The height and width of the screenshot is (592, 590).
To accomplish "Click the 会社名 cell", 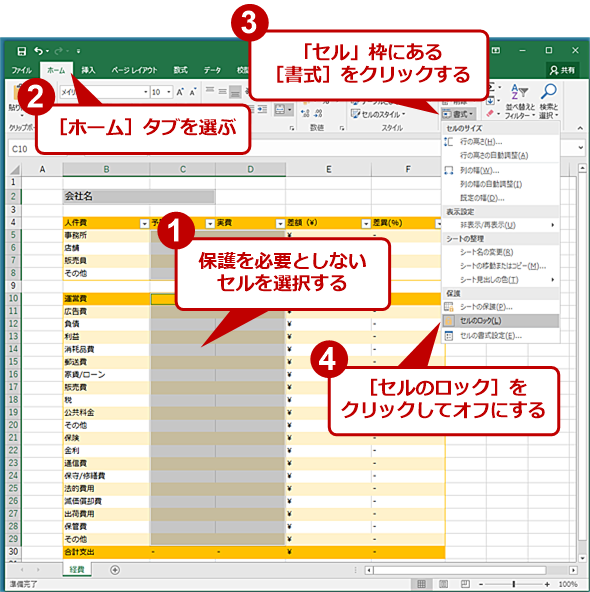I will (139, 196).
